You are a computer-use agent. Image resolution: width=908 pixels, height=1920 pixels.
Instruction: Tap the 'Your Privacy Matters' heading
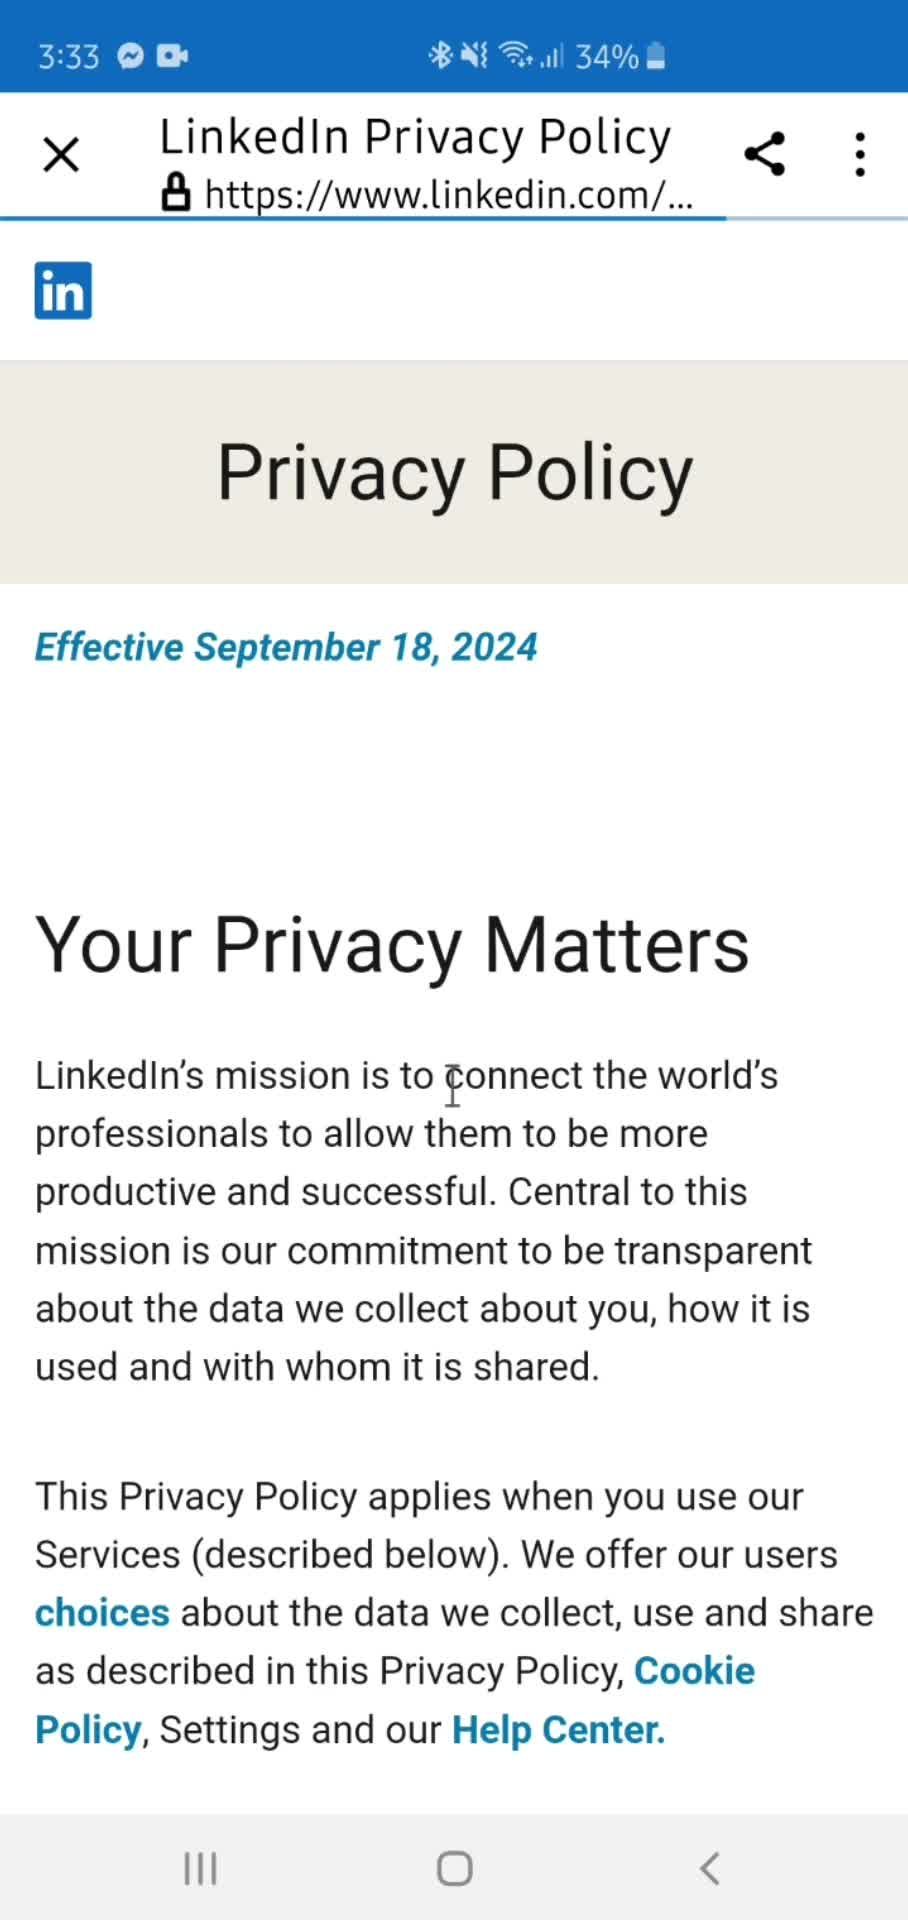pyautogui.click(x=392, y=944)
